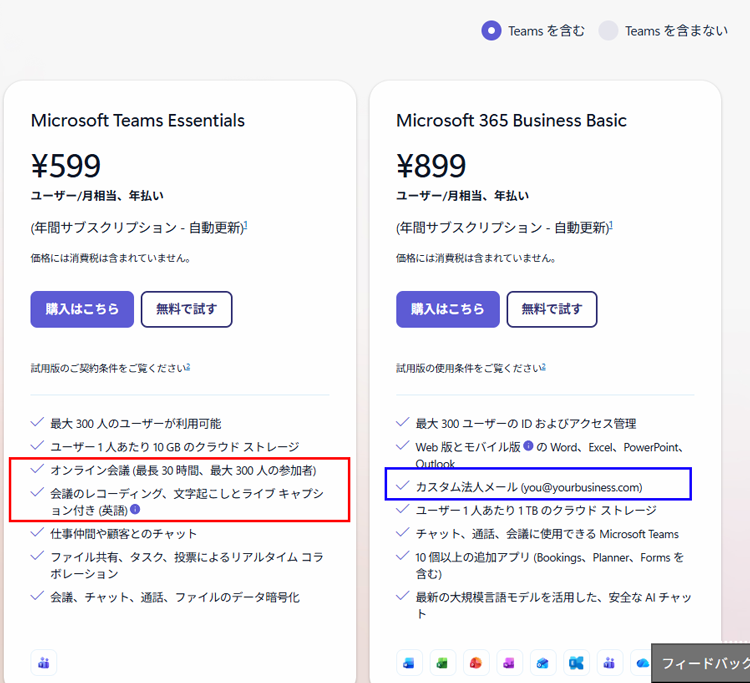This screenshot has width=750, height=683.
Task: Open footnote 1 in Business Basic subscription line
Action: tap(611, 224)
